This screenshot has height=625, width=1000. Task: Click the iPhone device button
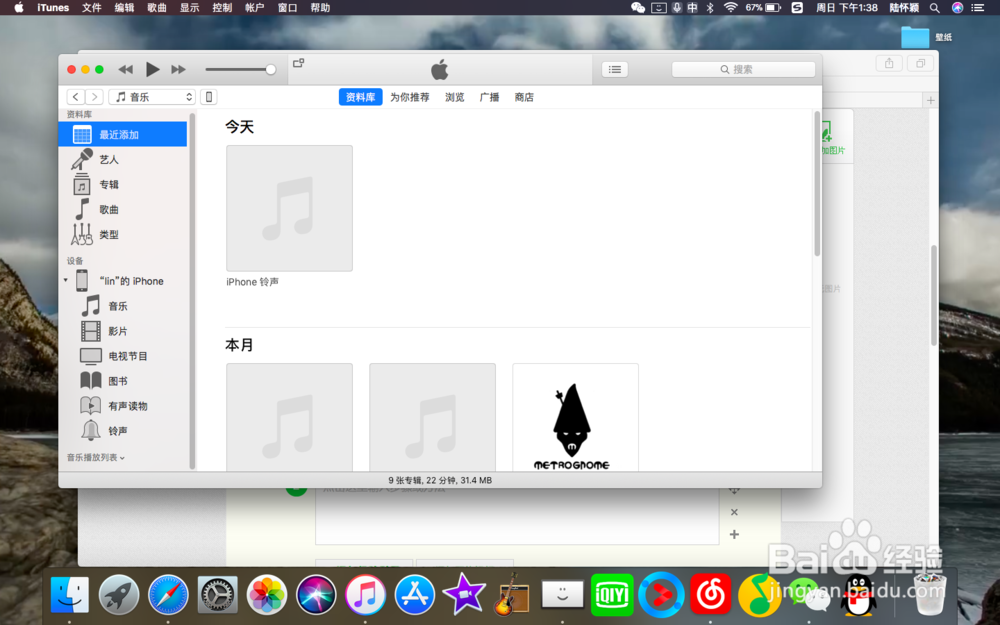(209, 97)
